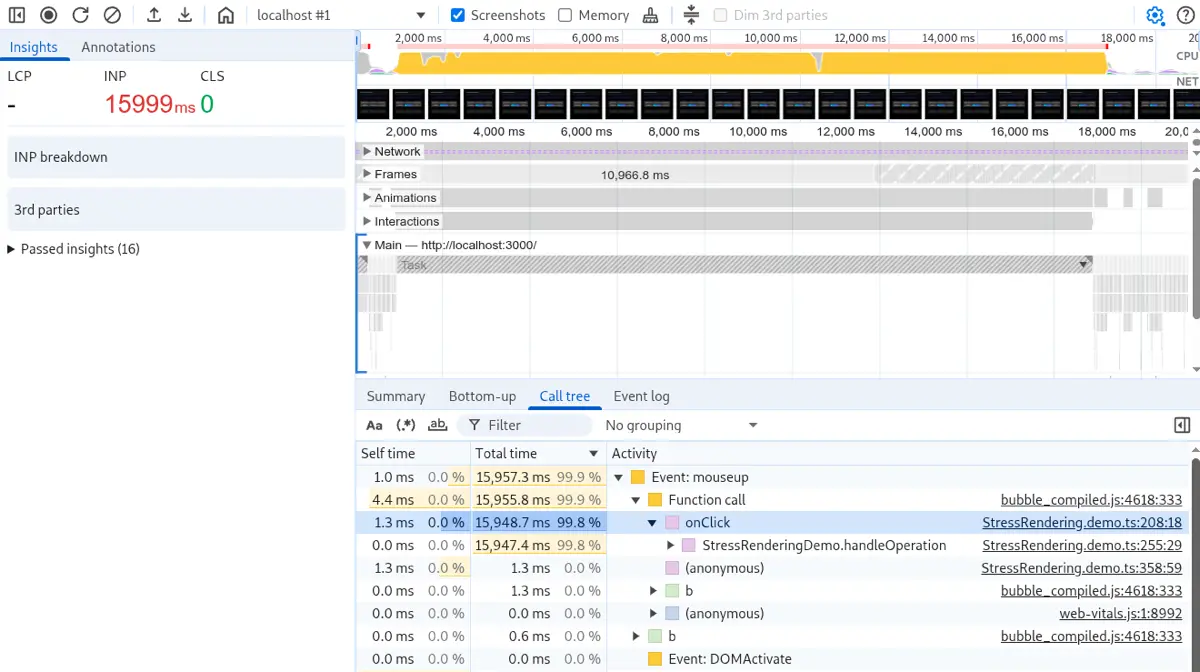Switch to the Bottom-up tab
Image resolution: width=1200 pixels, height=672 pixels.
tap(482, 396)
